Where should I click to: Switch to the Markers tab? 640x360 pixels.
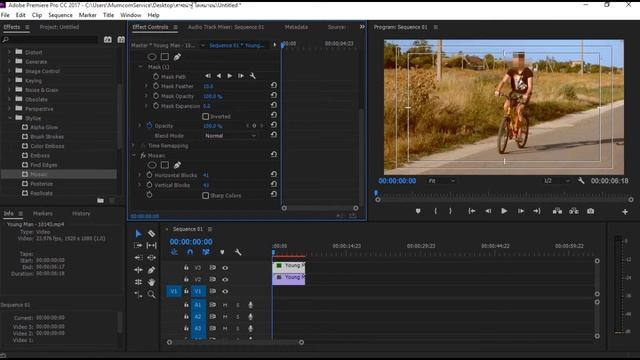pyautogui.click(x=42, y=213)
